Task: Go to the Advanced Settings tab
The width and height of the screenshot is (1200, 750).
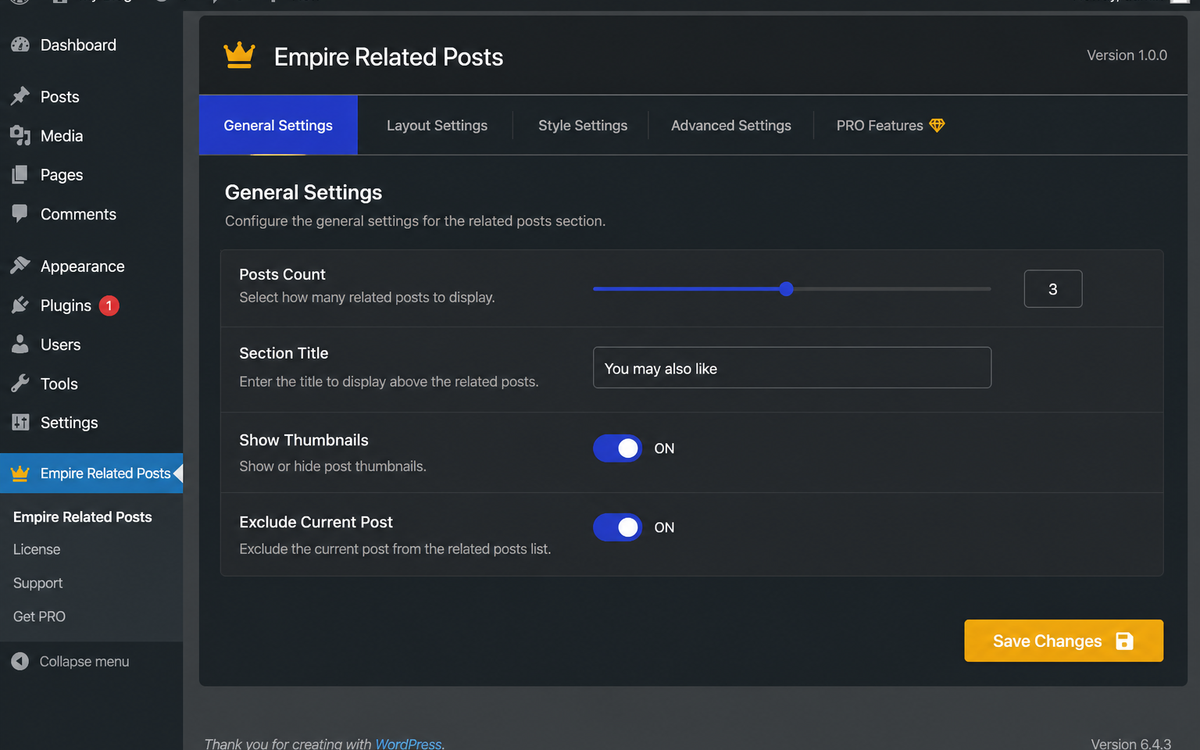Action: (731, 125)
